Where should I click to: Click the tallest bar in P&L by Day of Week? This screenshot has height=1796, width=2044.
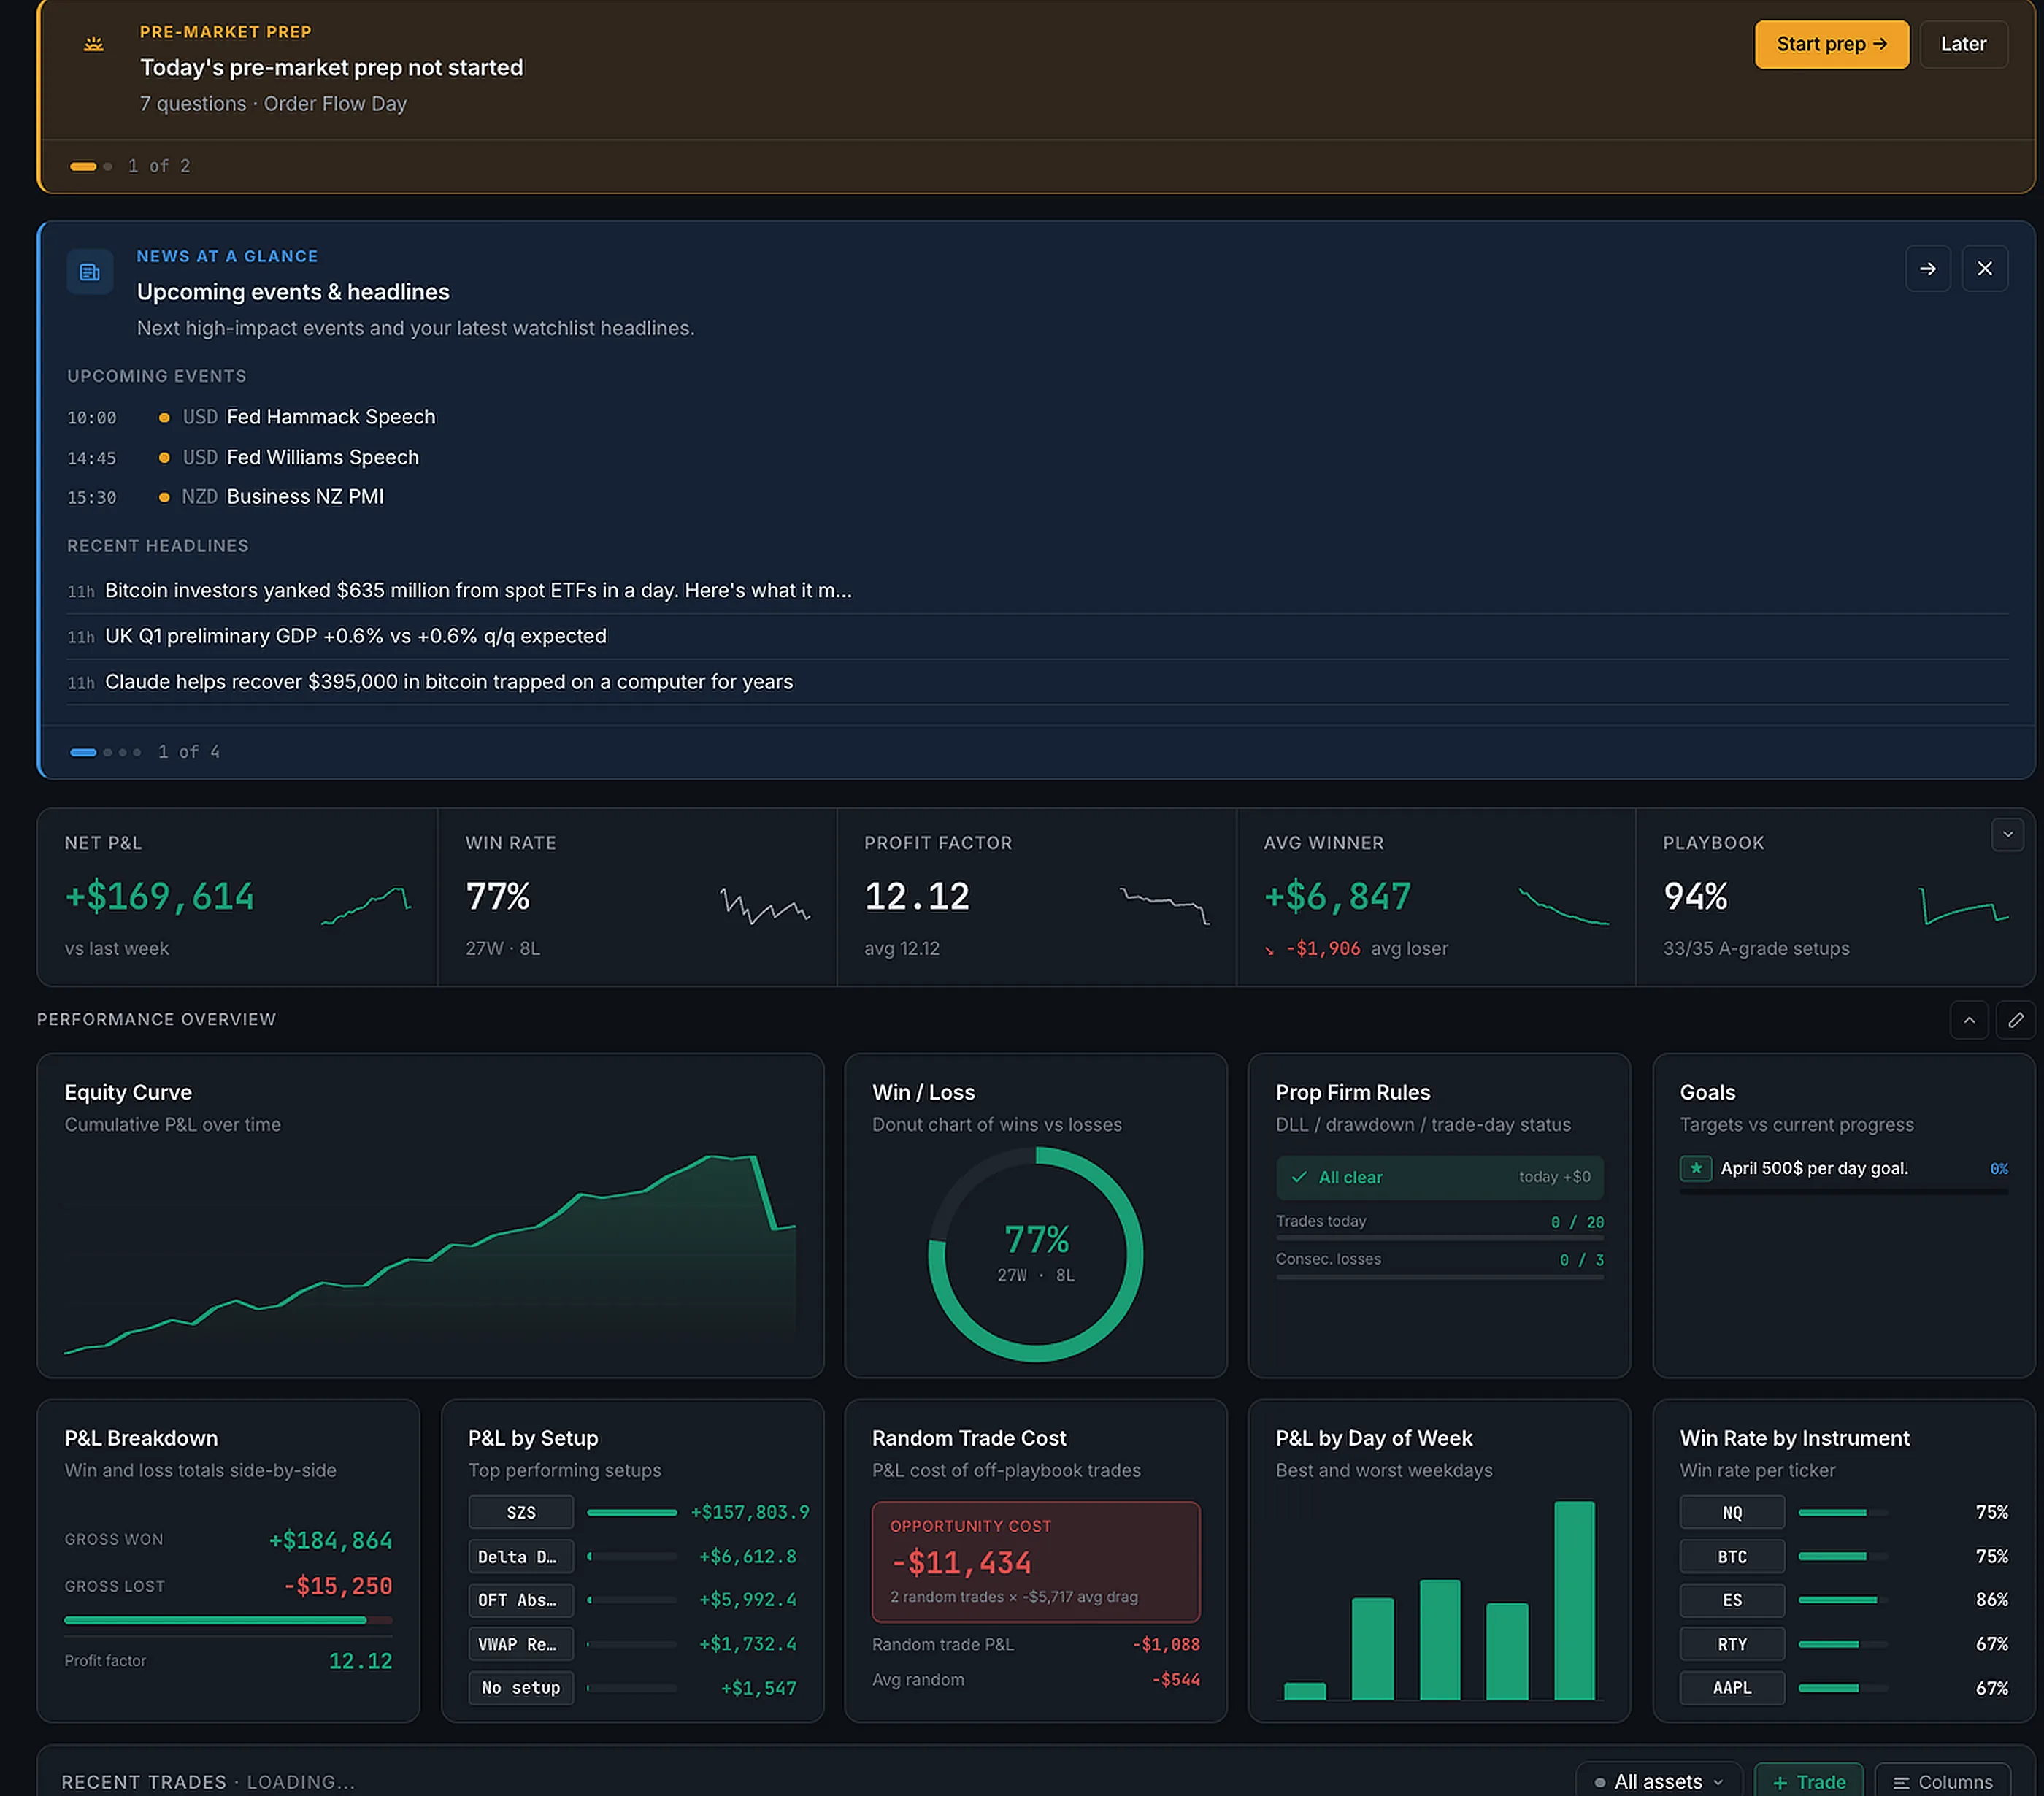1574,1600
